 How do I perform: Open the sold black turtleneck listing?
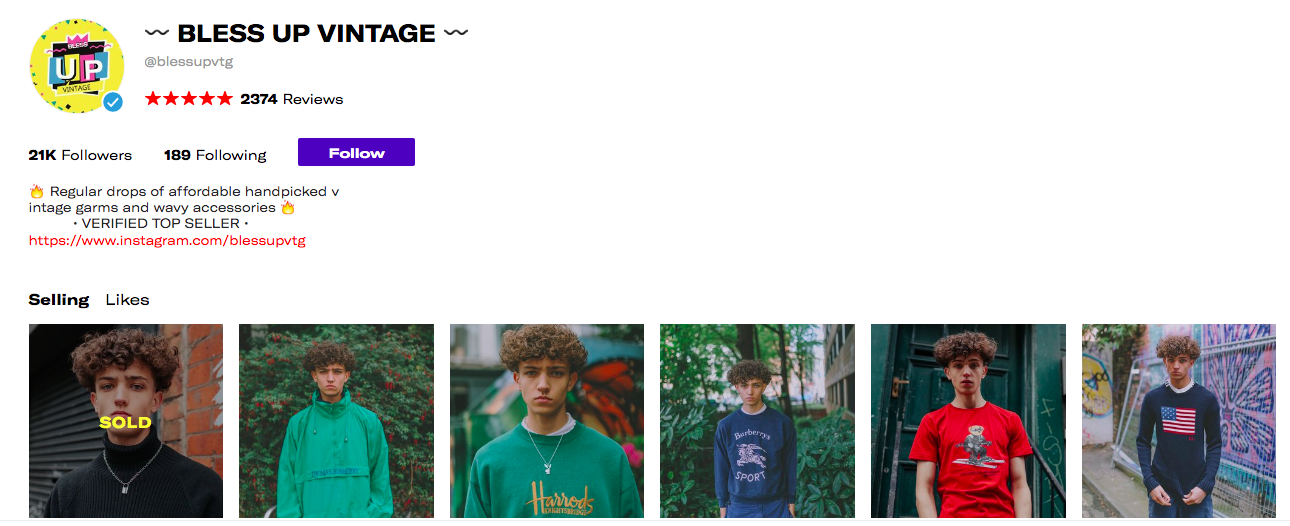[126, 421]
